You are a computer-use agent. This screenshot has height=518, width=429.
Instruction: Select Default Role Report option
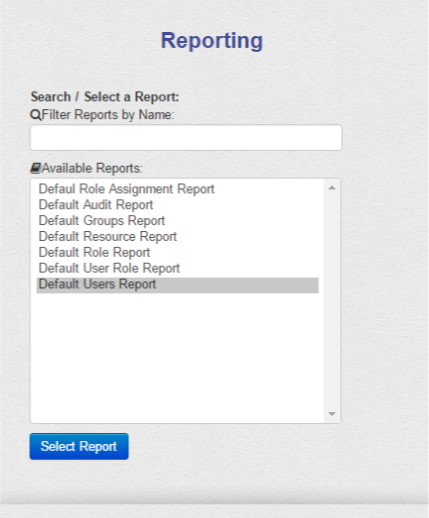click(94, 253)
